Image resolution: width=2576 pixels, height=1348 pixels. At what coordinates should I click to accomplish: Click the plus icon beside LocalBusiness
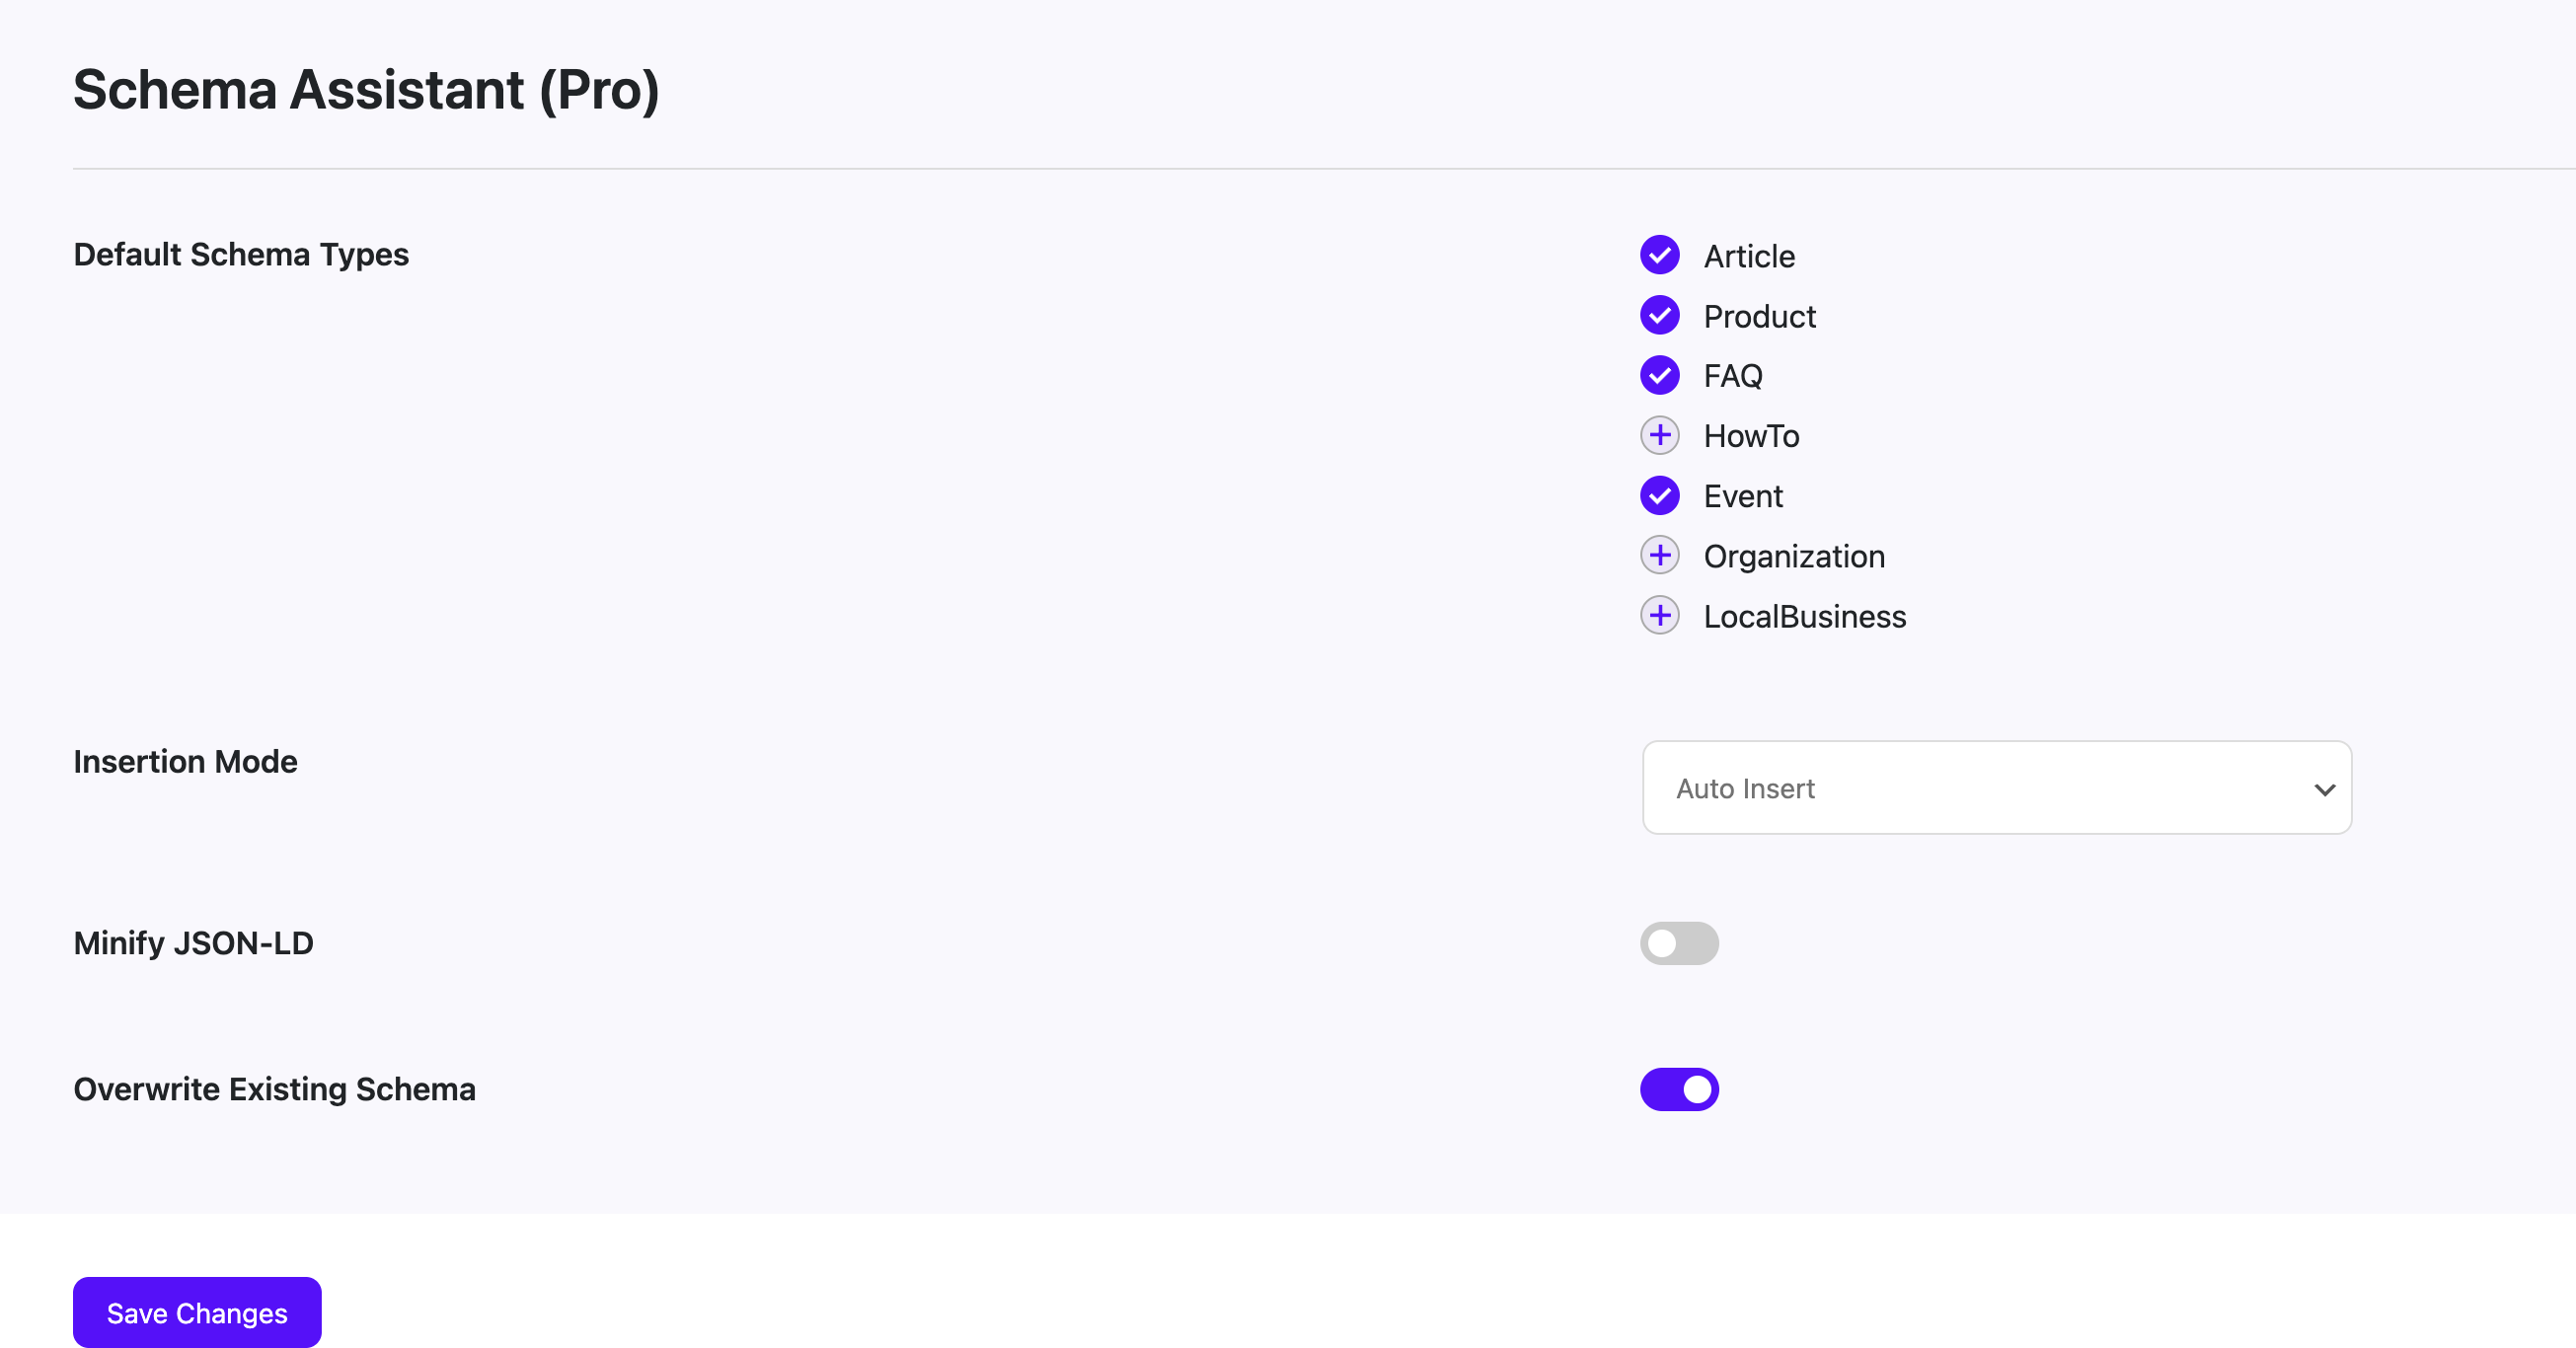tap(1660, 616)
